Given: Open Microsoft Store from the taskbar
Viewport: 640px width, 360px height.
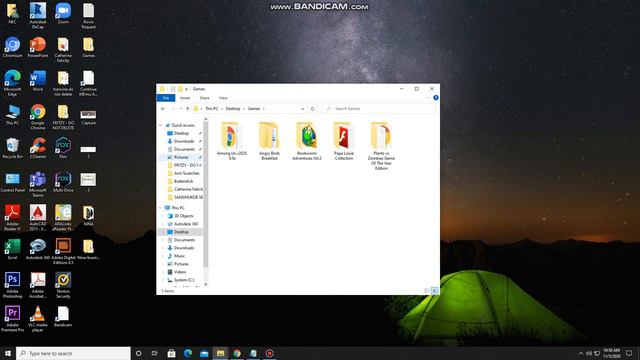Looking at the screenshot, I should coord(171,353).
